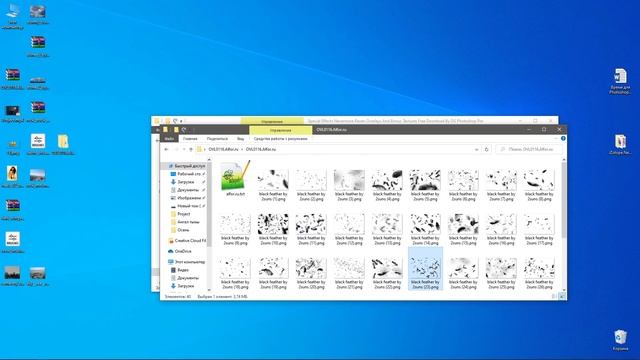Select black feather by 2sumc (26).png

tap(539, 273)
